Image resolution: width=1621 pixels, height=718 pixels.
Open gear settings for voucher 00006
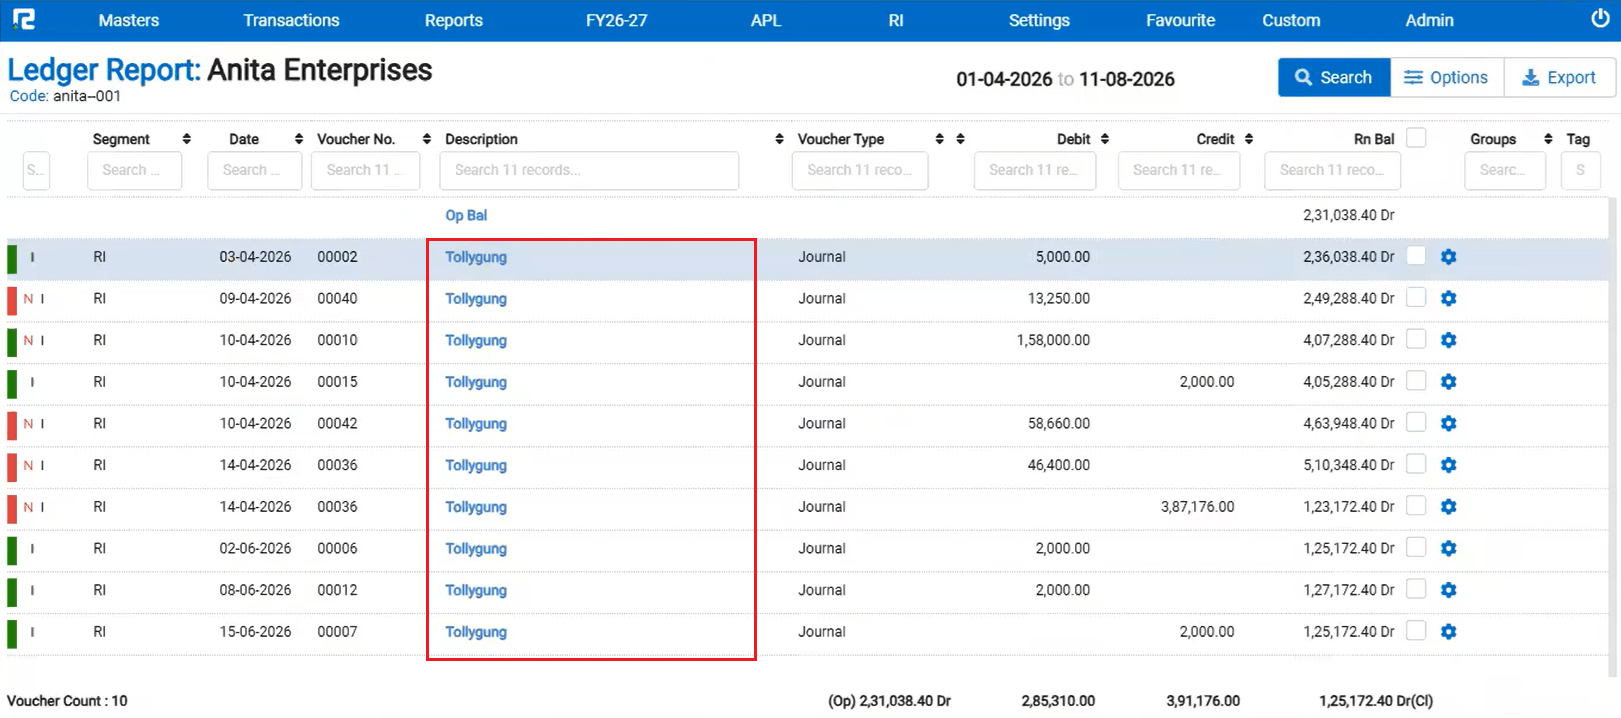(x=1448, y=548)
